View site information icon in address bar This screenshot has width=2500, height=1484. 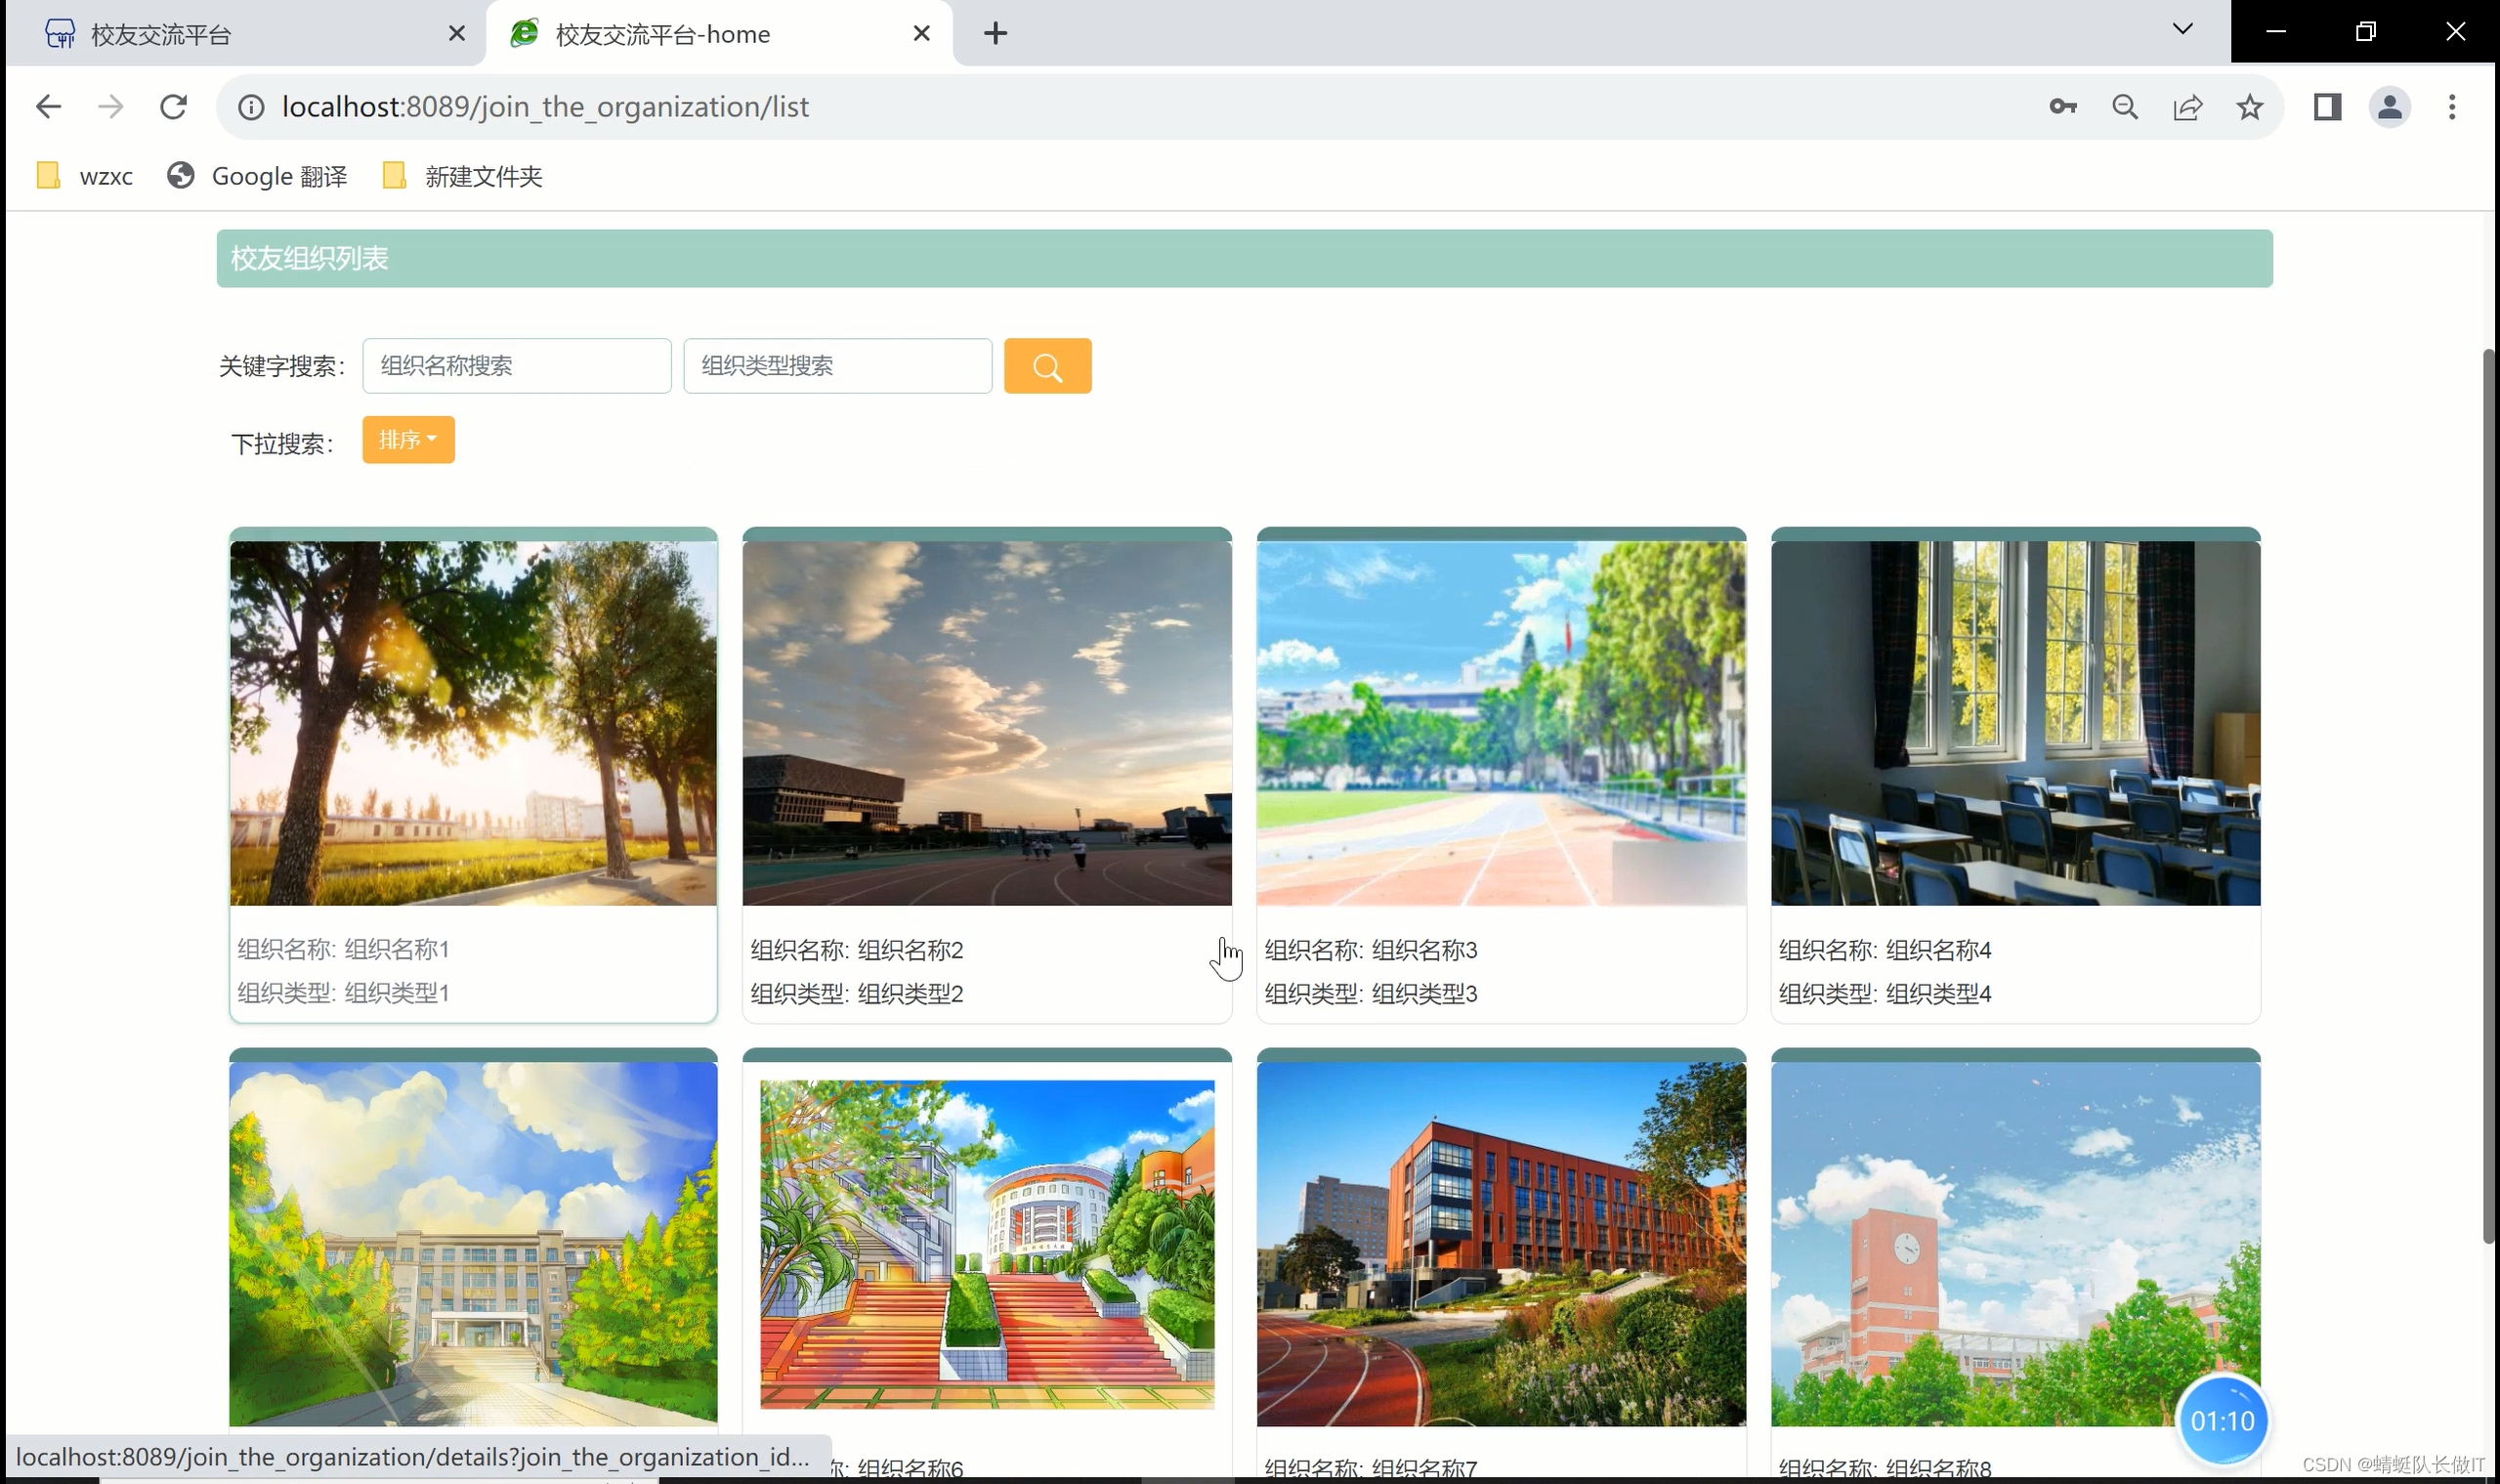(251, 107)
